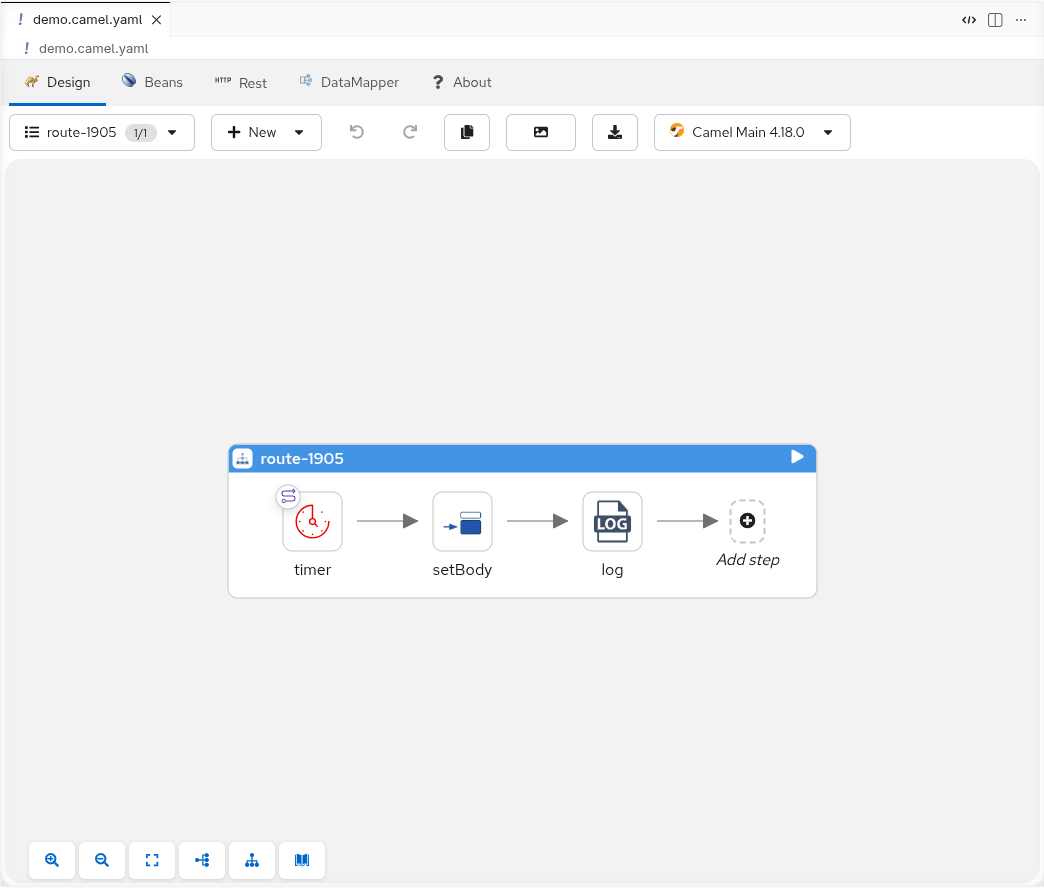1044x888 pixels.
Task: Open the setBody step configuration
Action: click(462, 520)
